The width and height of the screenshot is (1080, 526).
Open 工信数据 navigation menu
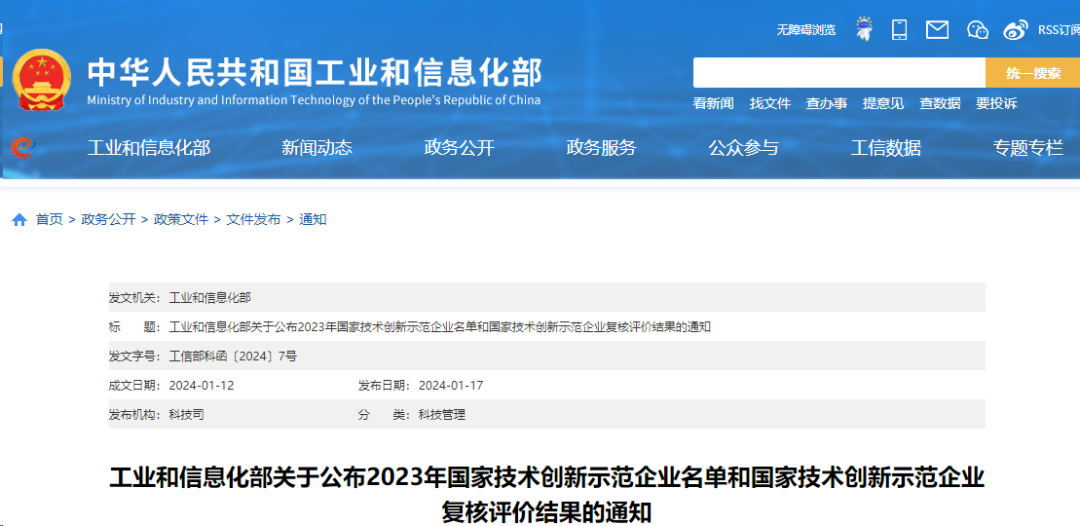coord(886,148)
